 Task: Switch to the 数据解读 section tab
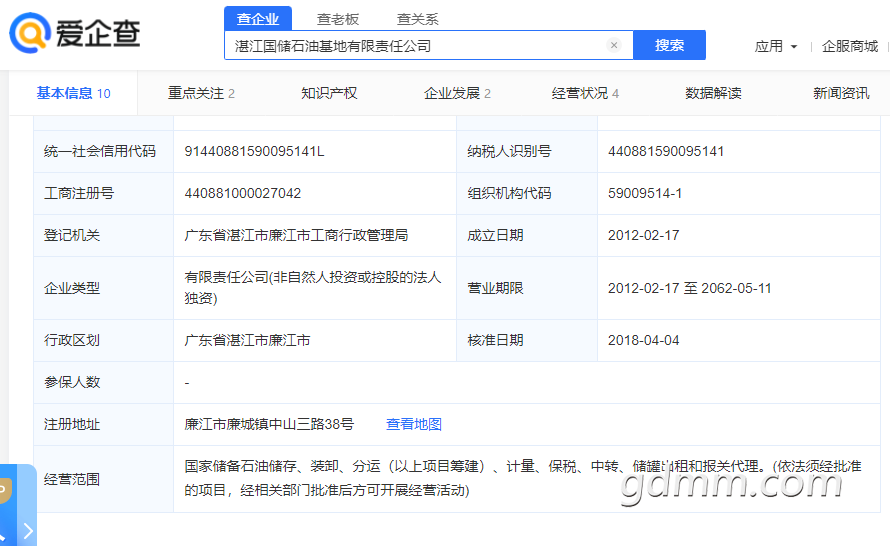(713, 93)
